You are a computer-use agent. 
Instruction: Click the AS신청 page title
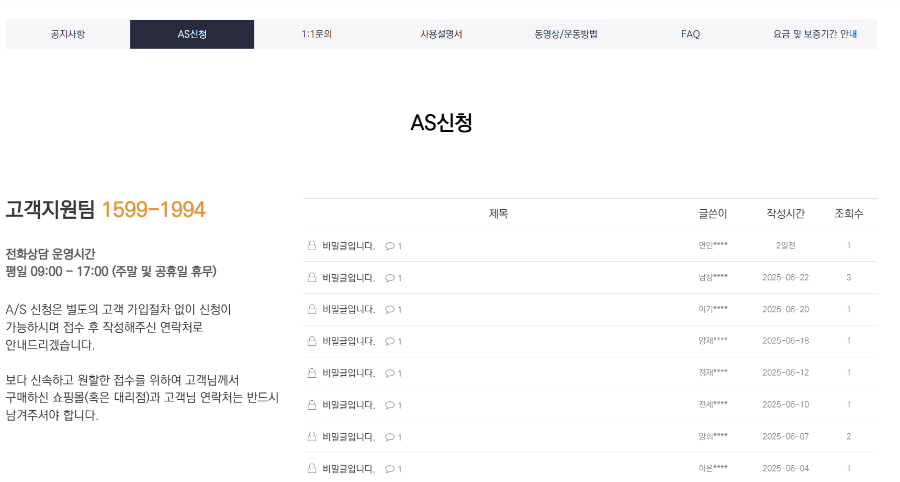pos(441,122)
